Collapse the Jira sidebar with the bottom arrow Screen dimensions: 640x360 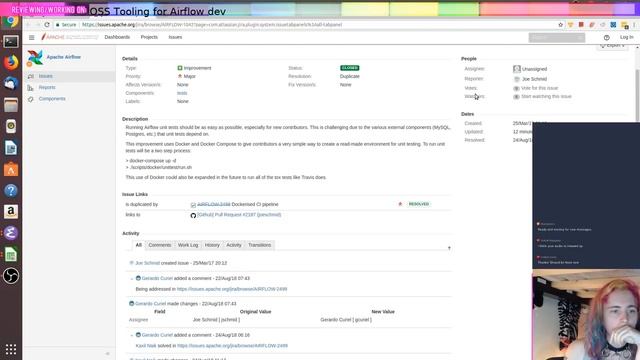pyautogui.click(x=108, y=353)
